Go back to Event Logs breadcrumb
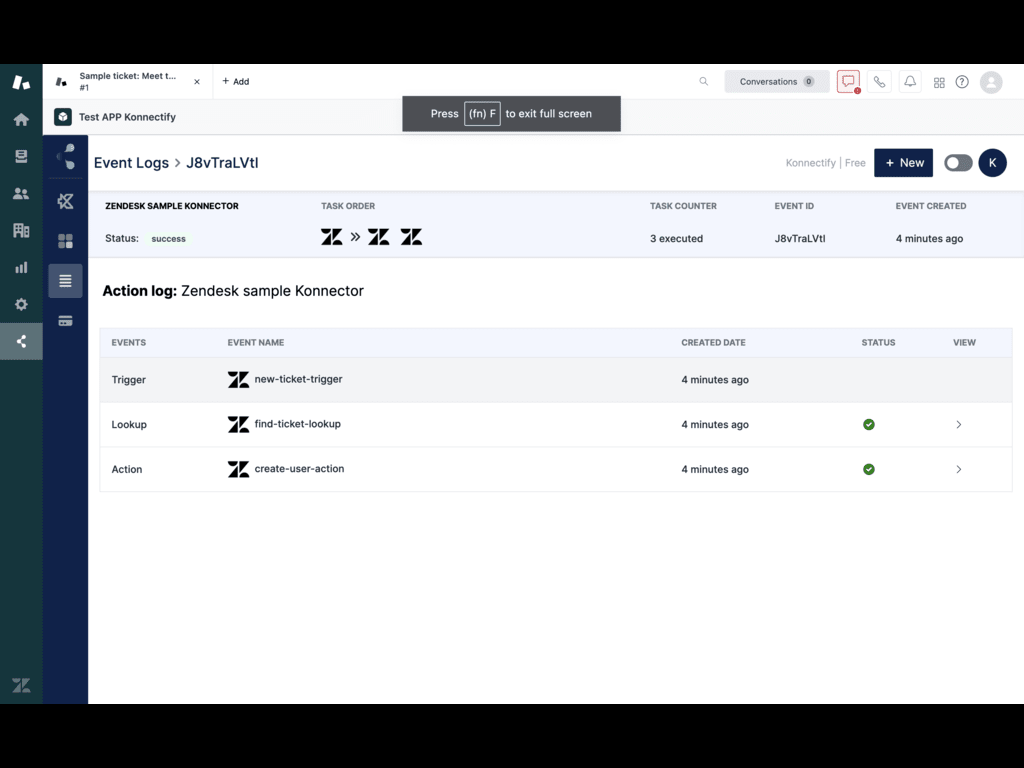The width and height of the screenshot is (1024, 768). pos(131,163)
